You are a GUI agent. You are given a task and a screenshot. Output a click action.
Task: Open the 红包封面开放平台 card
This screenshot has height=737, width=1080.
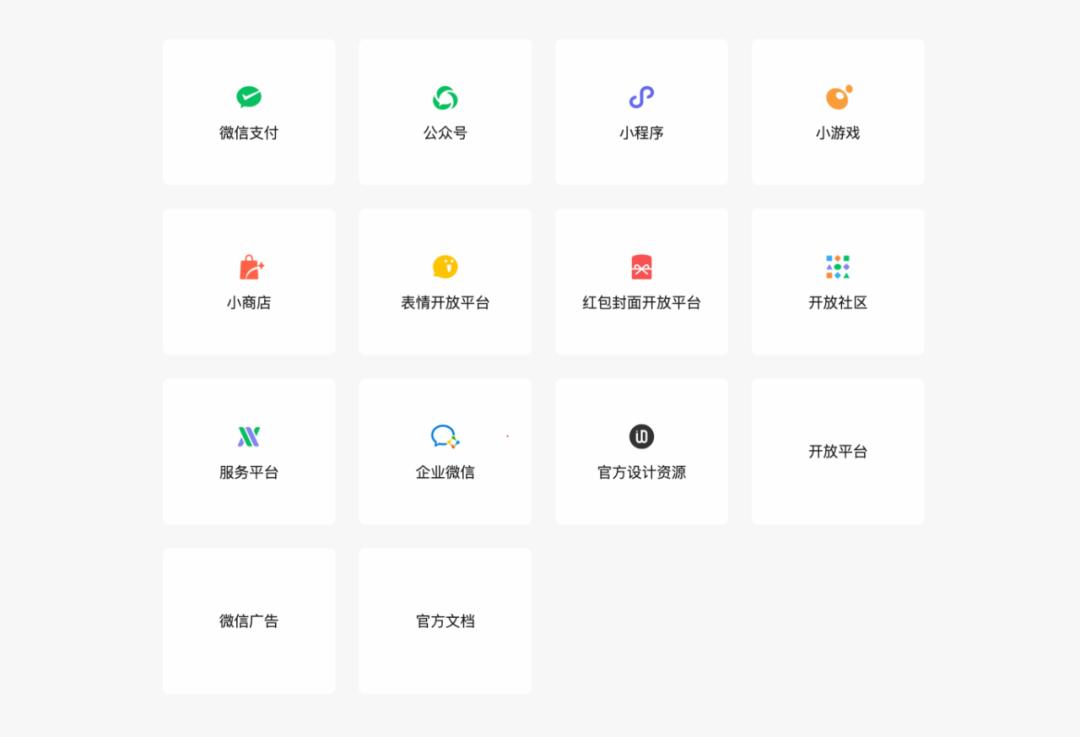(x=641, y=281)
